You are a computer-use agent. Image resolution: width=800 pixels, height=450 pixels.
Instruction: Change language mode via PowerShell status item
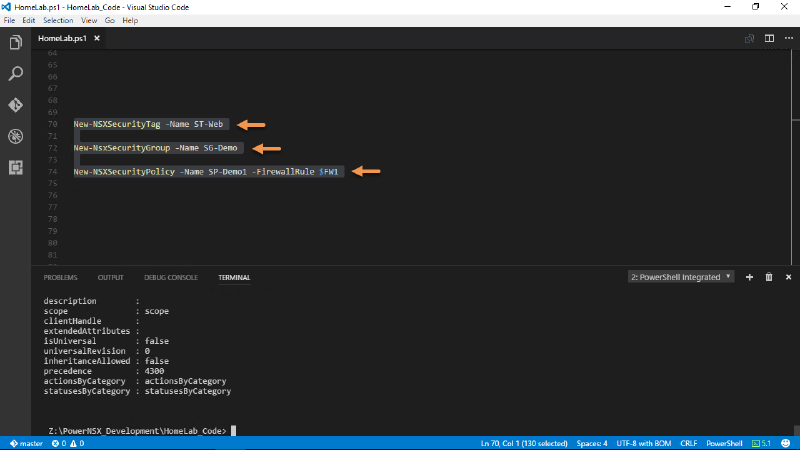tap(724, 443)
